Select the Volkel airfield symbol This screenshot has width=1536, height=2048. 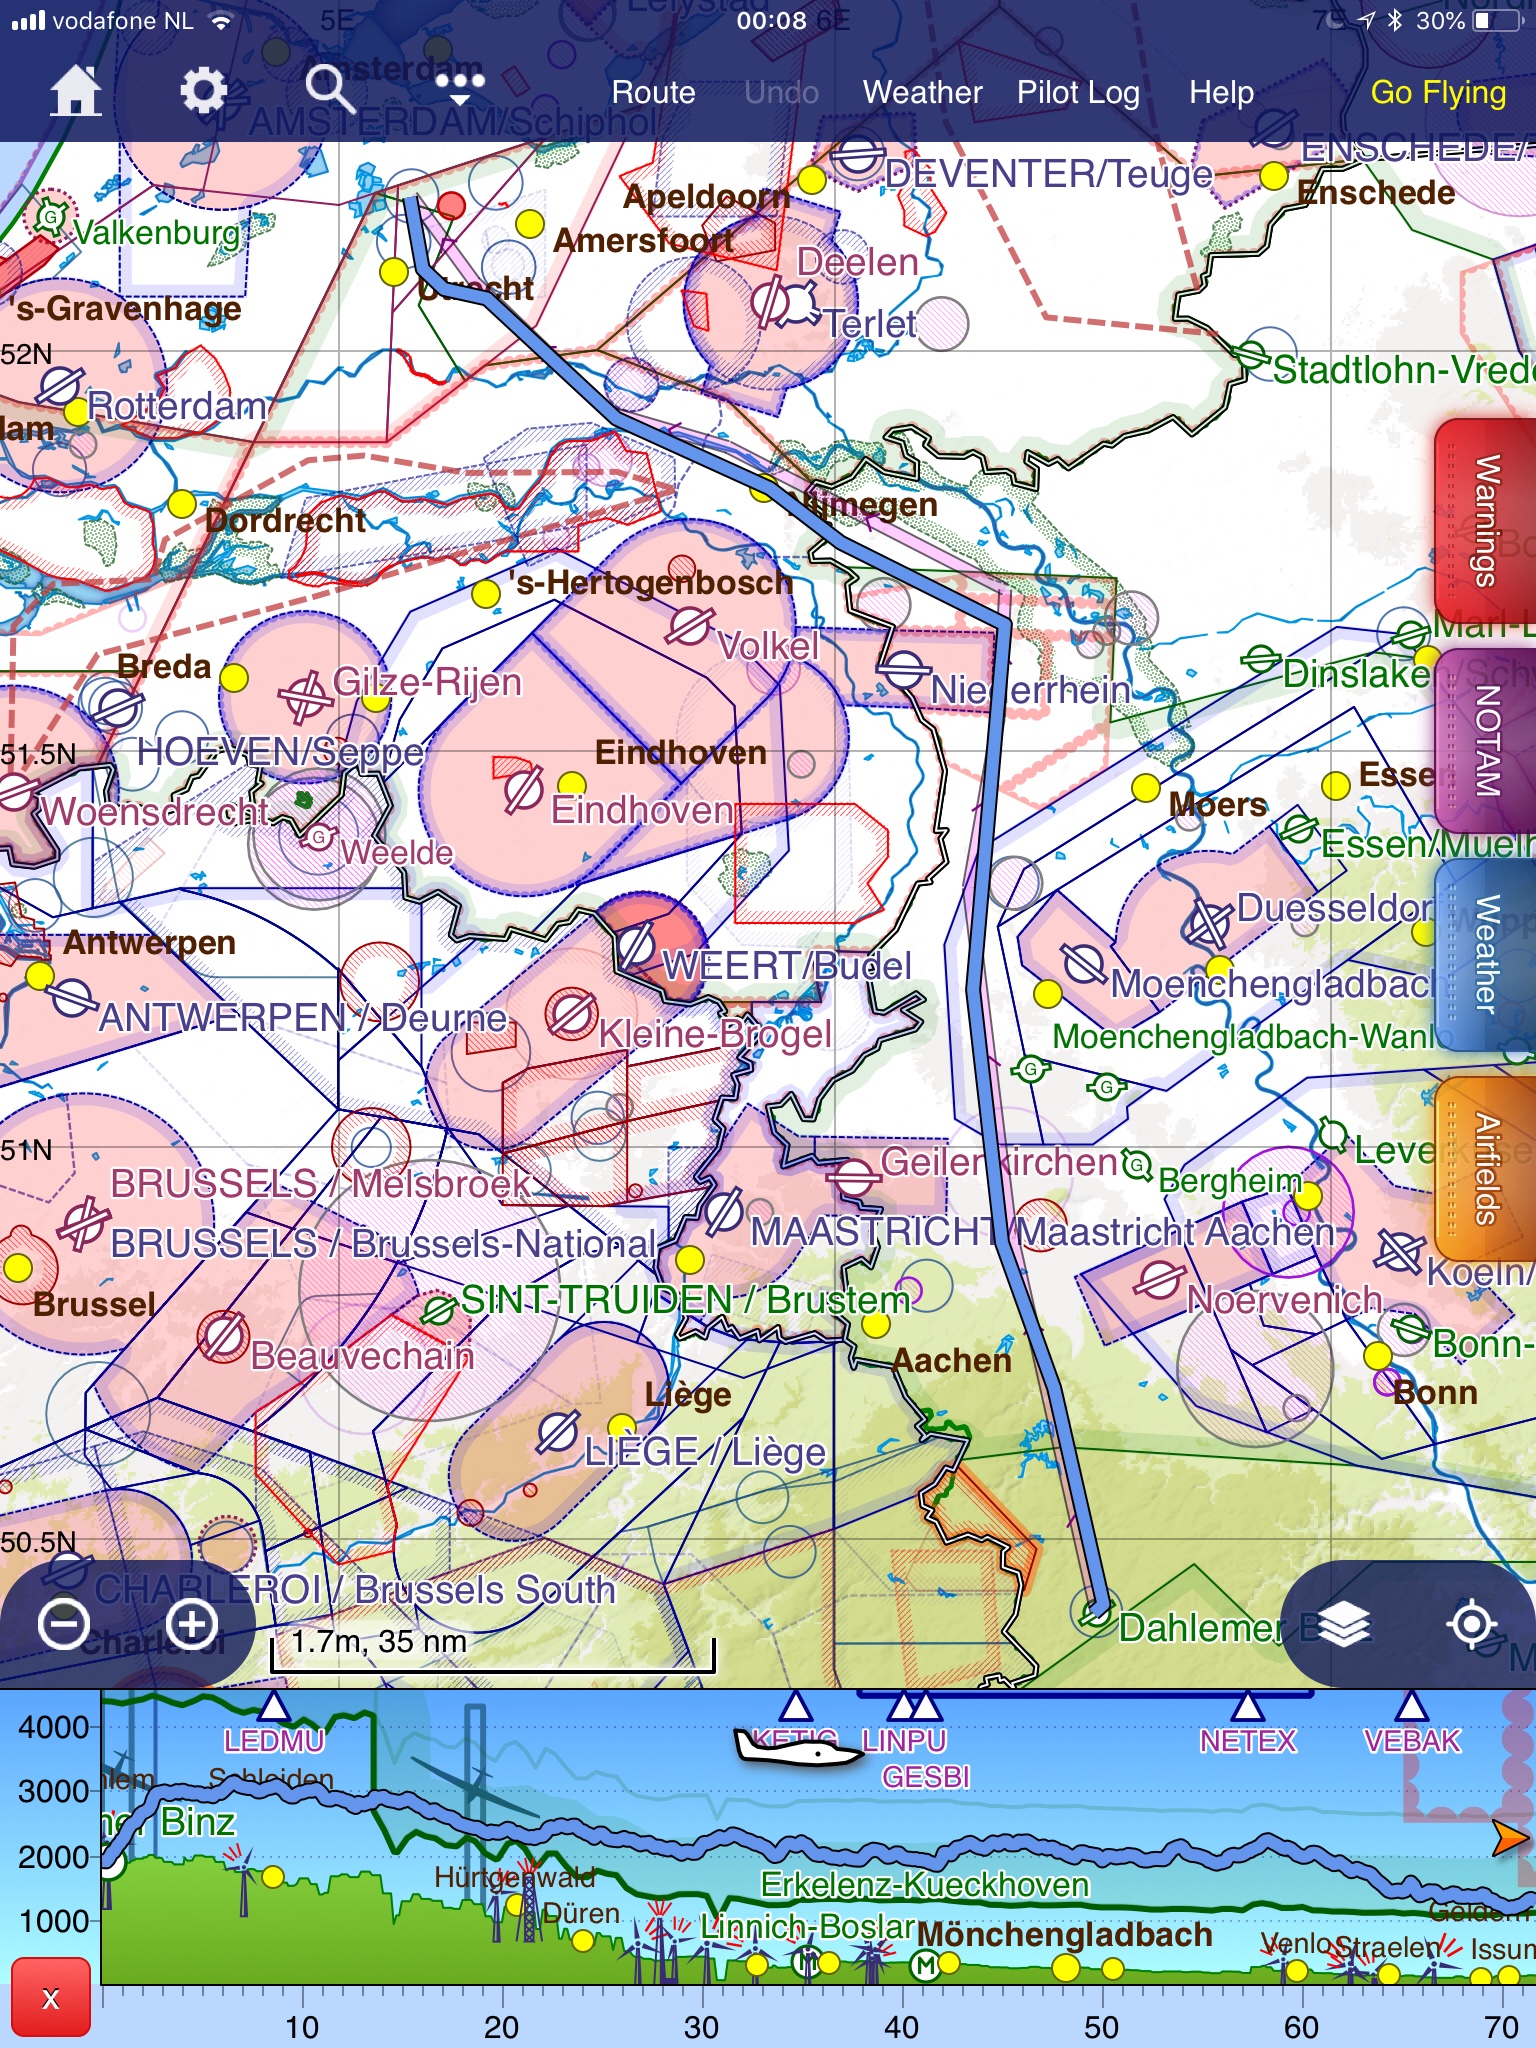(690, 627)
